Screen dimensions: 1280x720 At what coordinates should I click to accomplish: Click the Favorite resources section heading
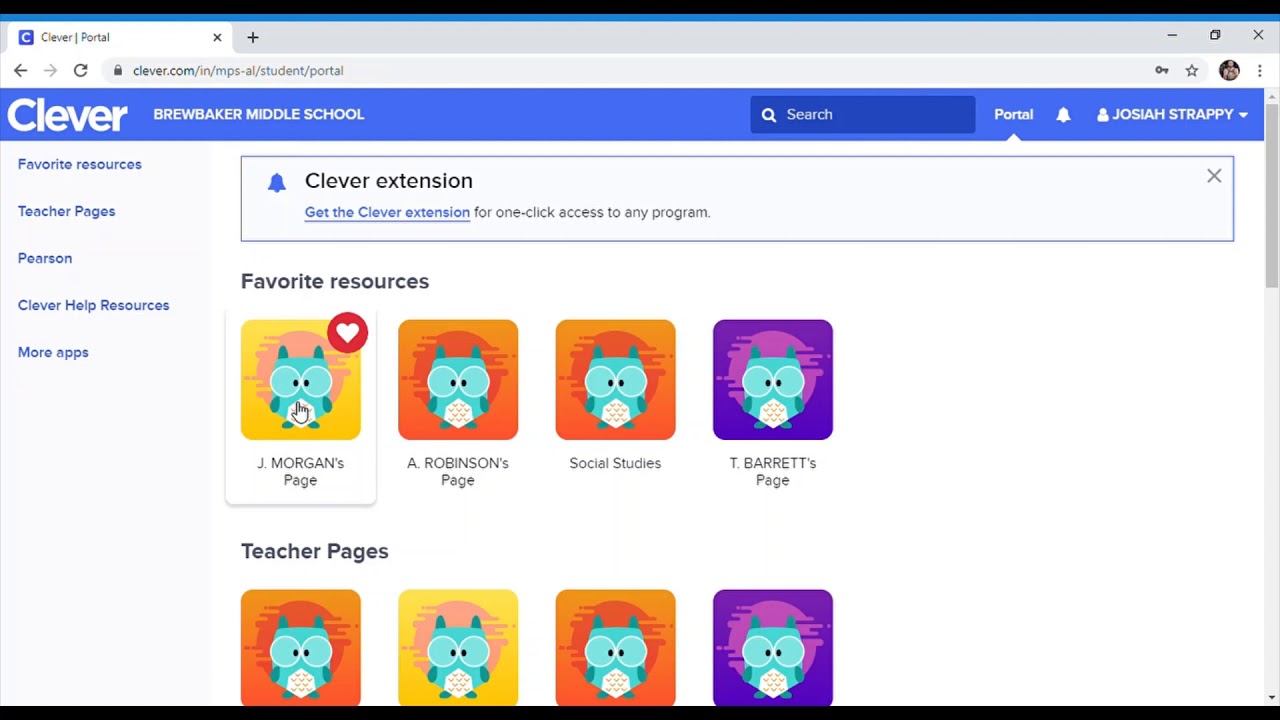point(335,281)
